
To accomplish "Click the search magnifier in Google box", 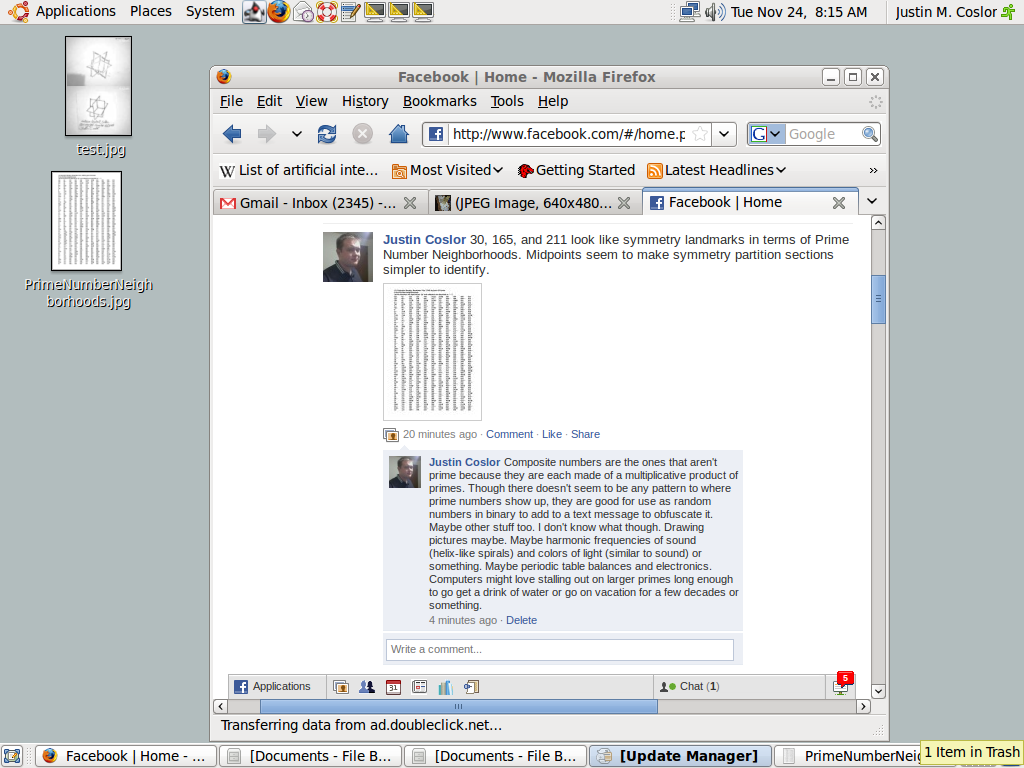I will [x=870, y=134].
